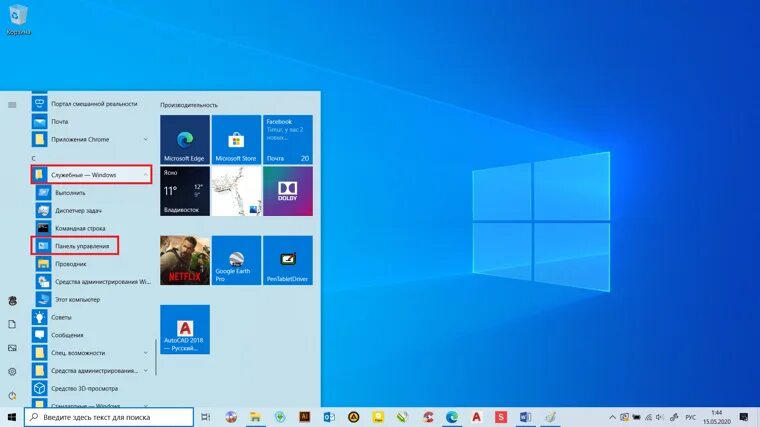760x427 pixels.
Task: Open Word on the taskbar
Action: coord(525,417)
